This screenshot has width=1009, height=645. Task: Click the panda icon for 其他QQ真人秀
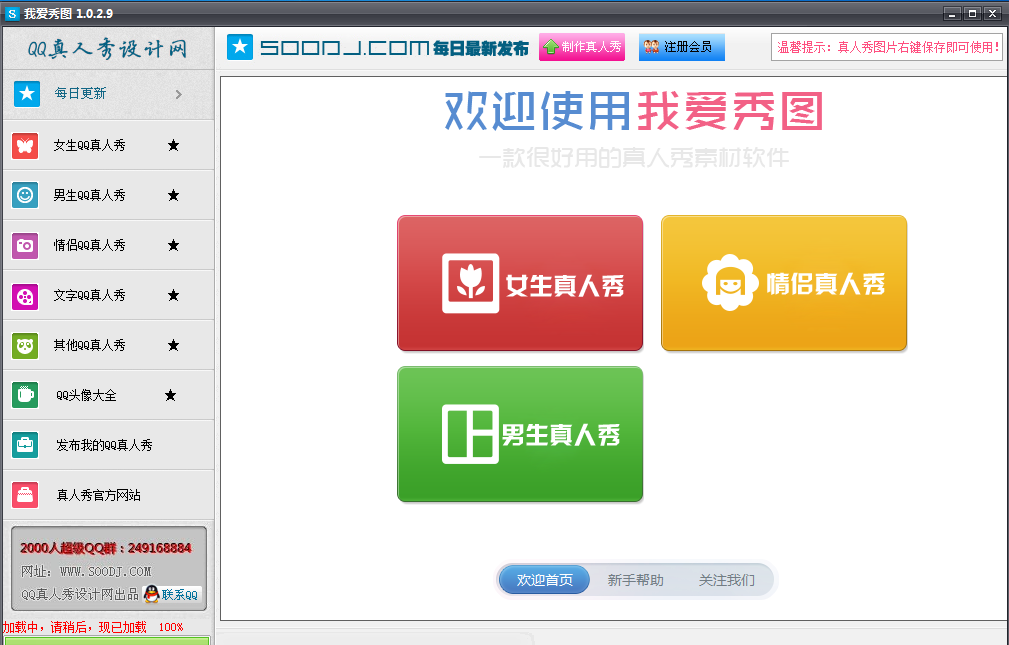click(x=24, y=345)
